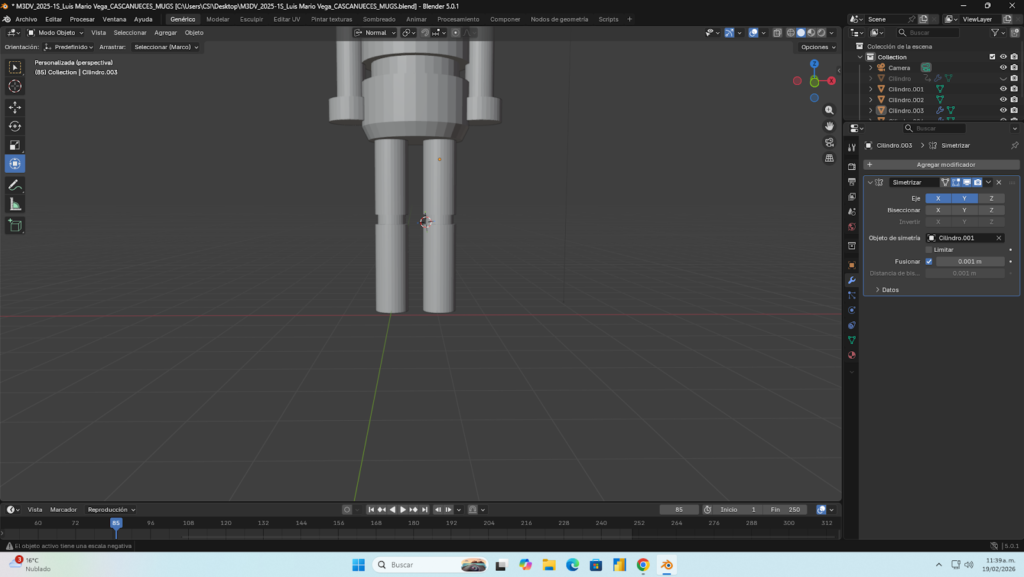Select the Rotate tool
The width and height of the screenshot is (1024, 577).
pyautogui.click(x=15, y=126)
